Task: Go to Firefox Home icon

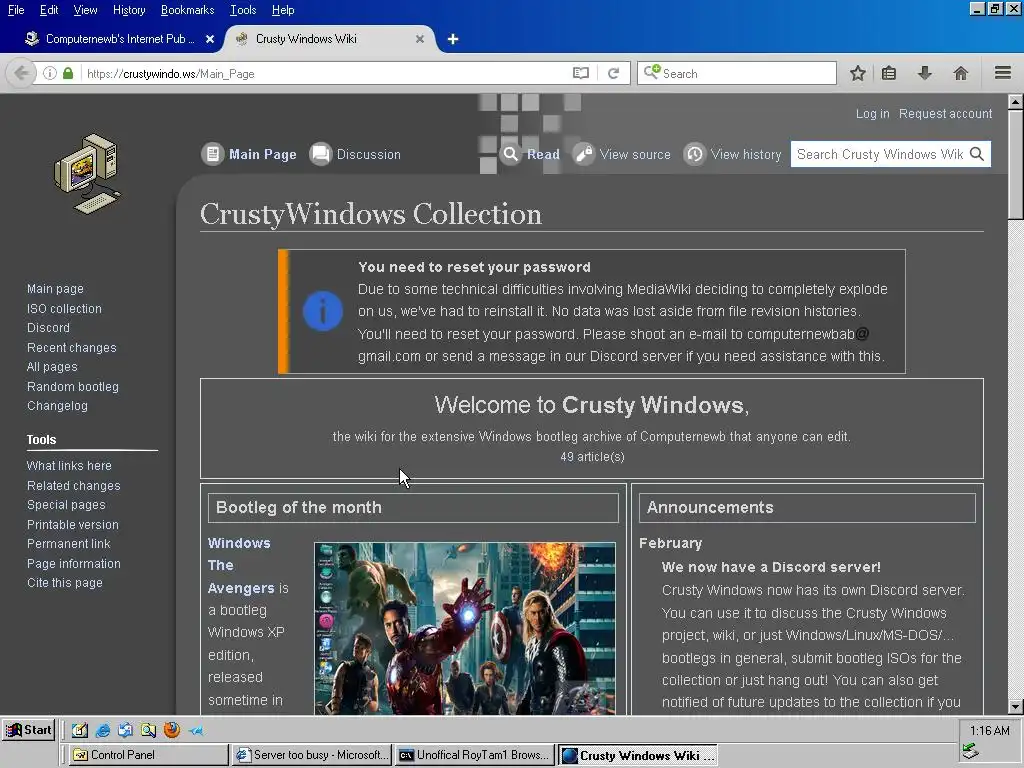Action: 960,73
